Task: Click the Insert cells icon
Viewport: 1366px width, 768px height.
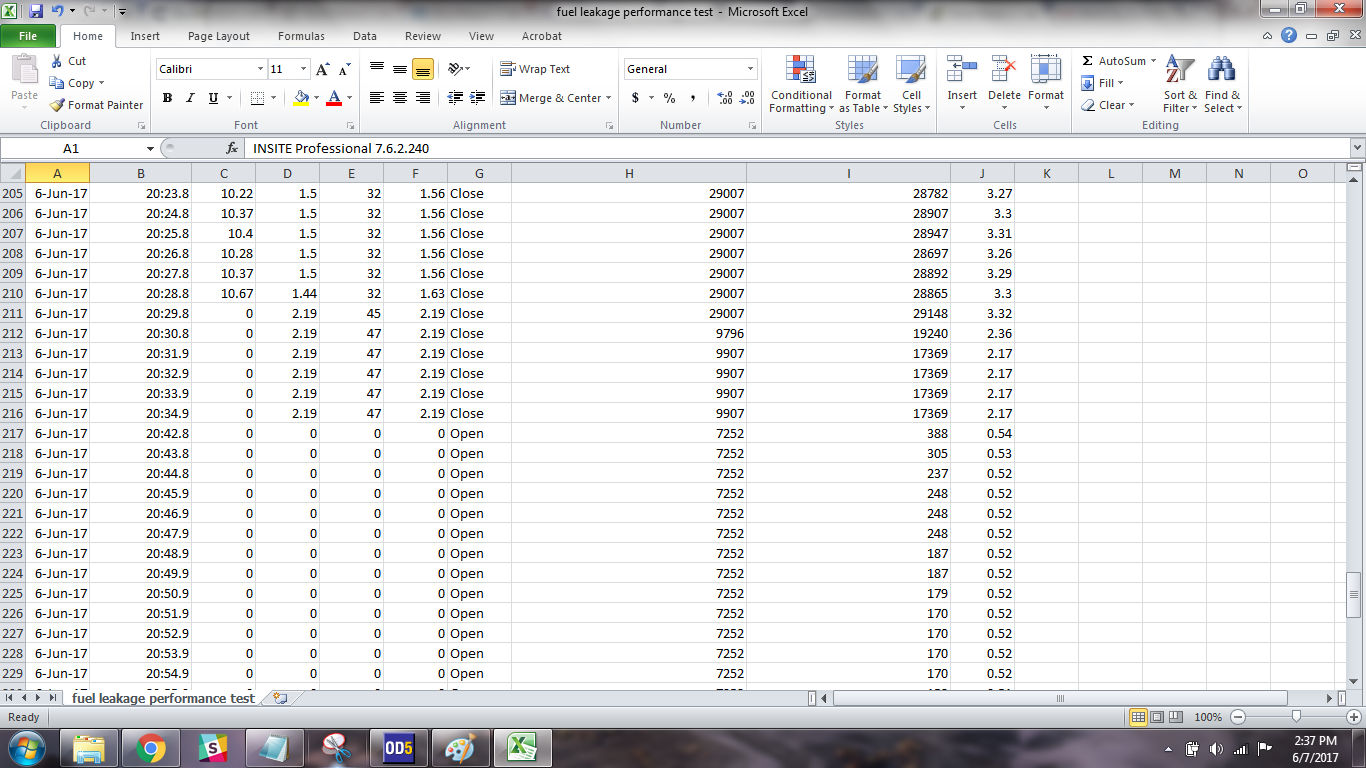Action: coord(962,69)
